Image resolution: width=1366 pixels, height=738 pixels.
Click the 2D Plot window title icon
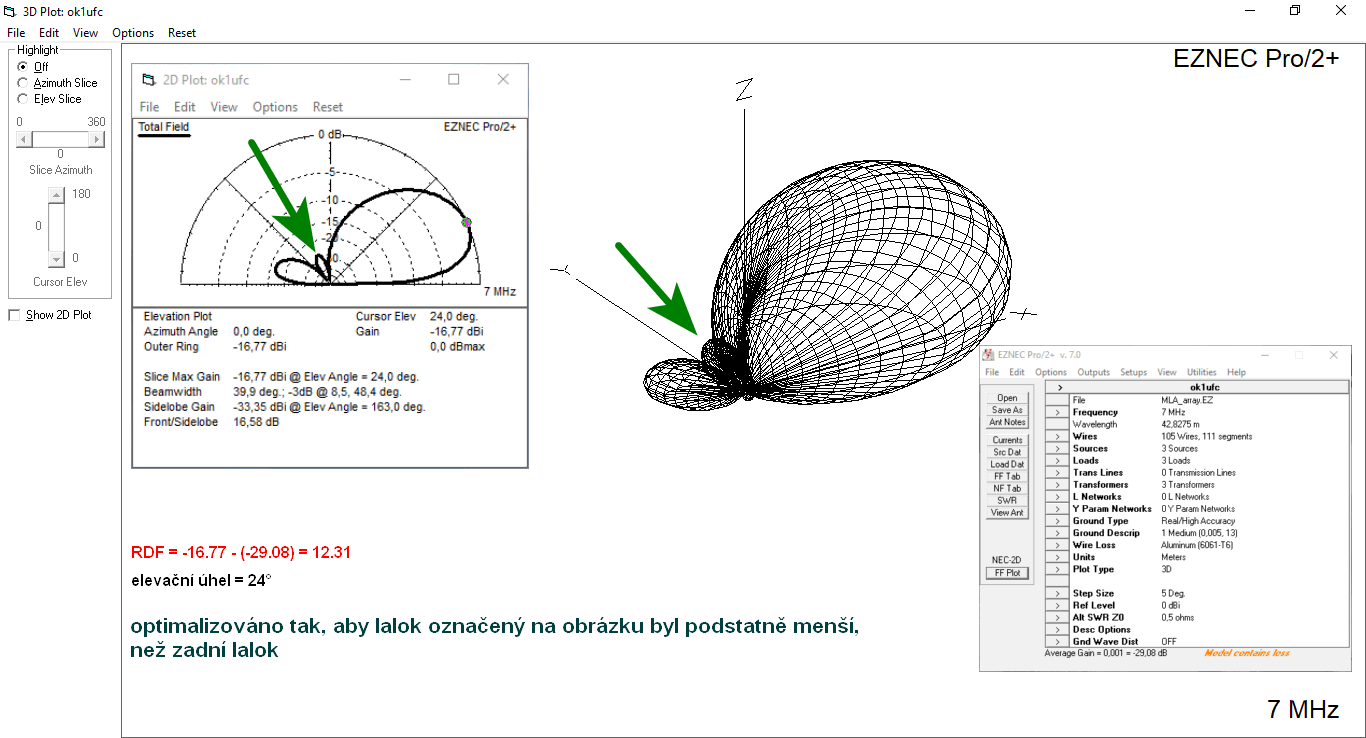(x=149, y=80)
